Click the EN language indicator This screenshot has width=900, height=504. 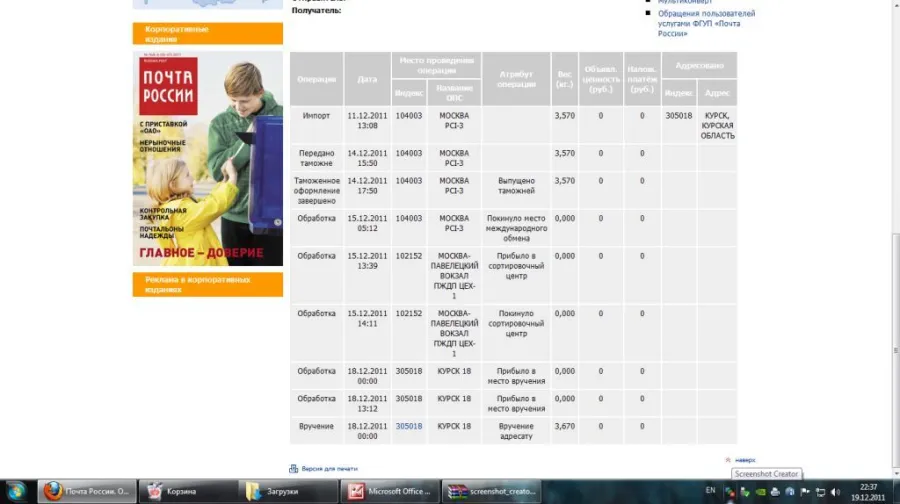711,491
